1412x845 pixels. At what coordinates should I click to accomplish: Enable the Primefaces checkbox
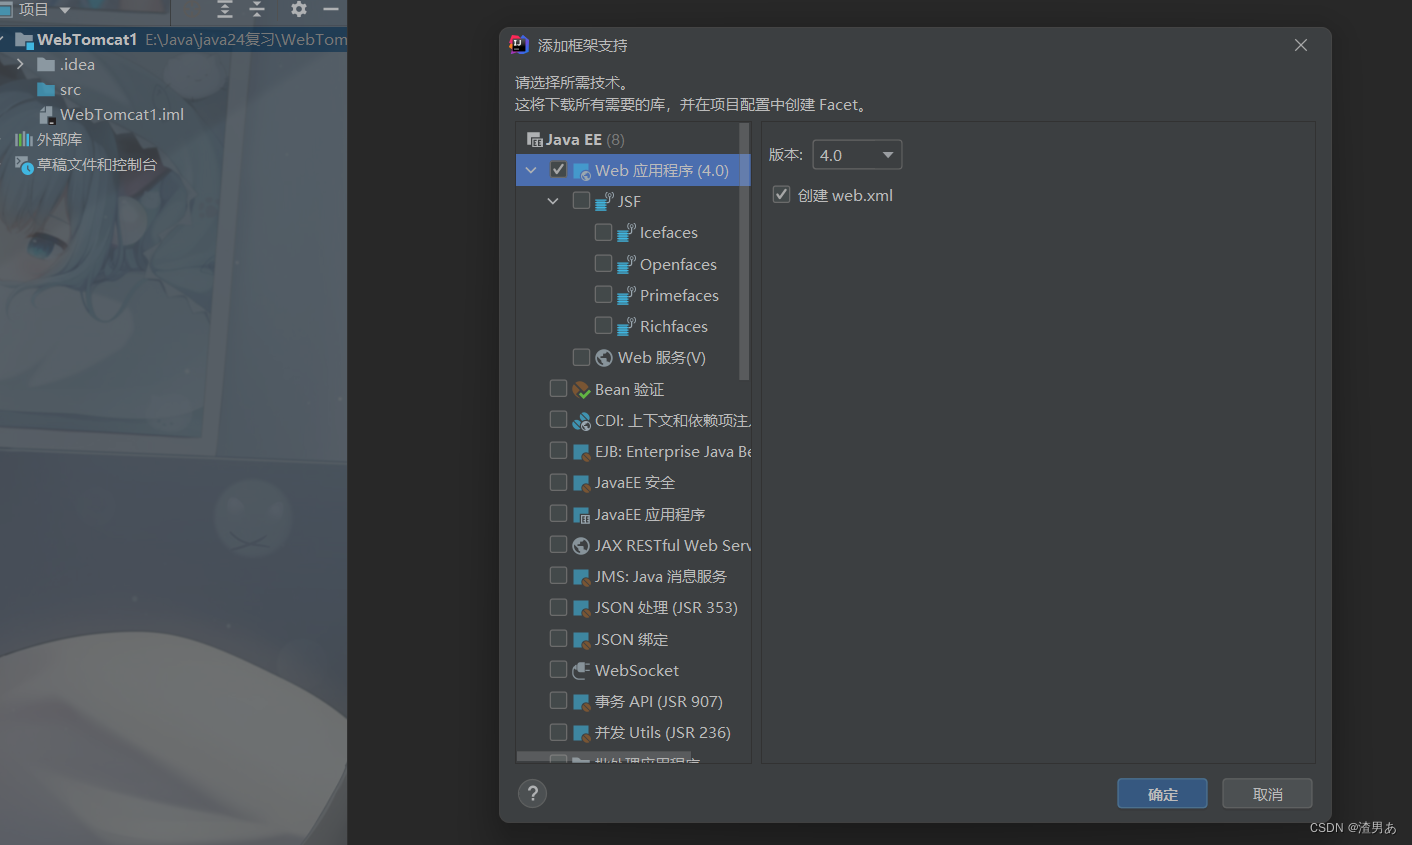coord(603,294)
